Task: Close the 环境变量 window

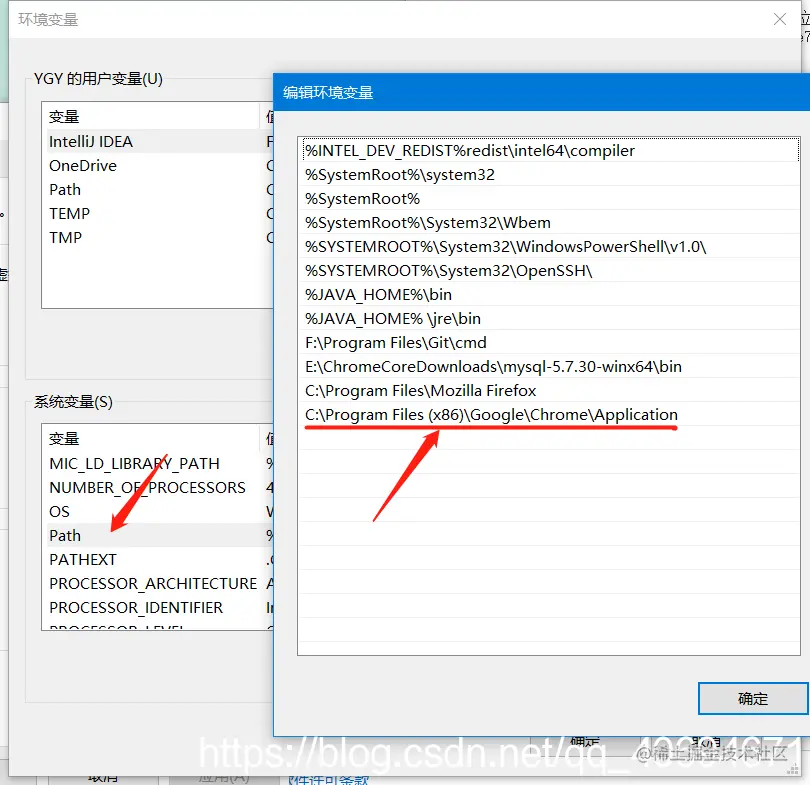Action: tap(780, 20)
